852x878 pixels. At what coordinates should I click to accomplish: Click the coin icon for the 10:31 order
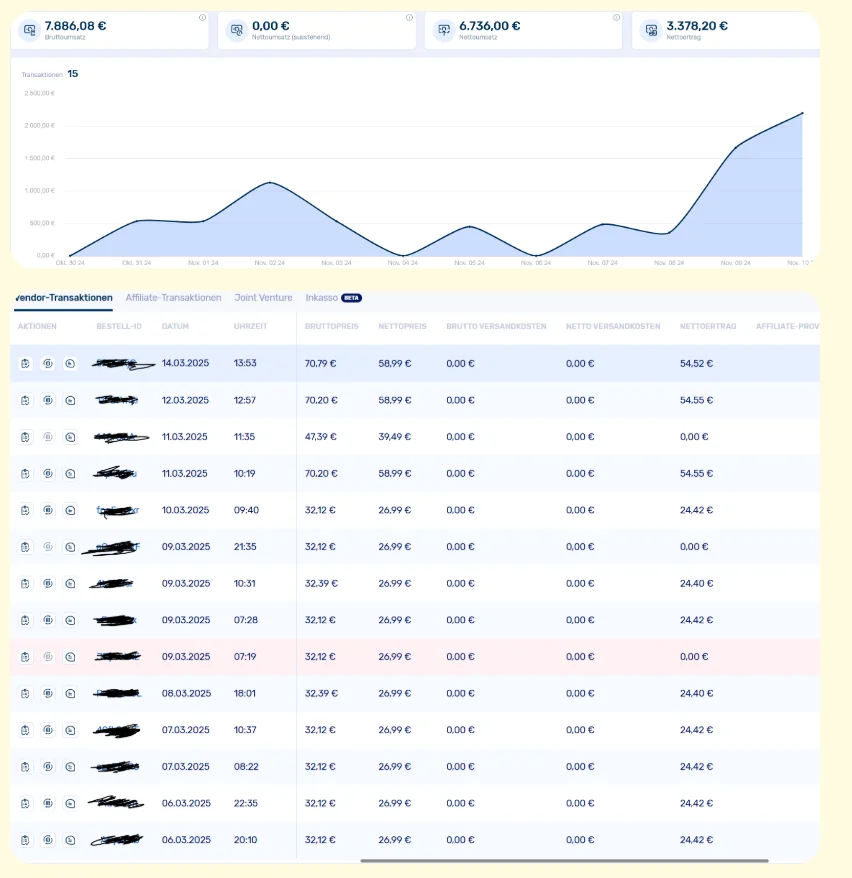click(48, 583)
